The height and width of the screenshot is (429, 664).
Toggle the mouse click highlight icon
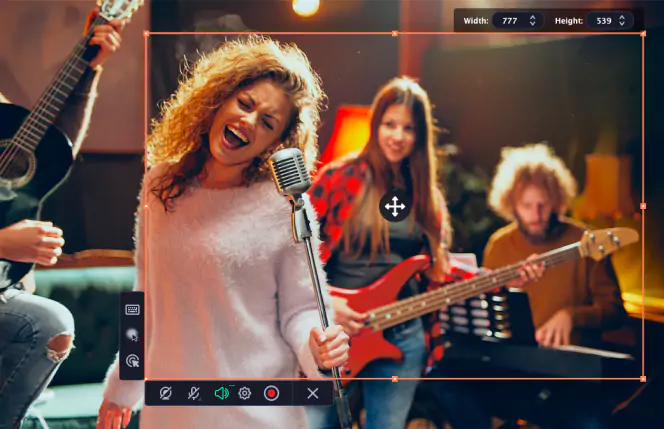point(133,361)
